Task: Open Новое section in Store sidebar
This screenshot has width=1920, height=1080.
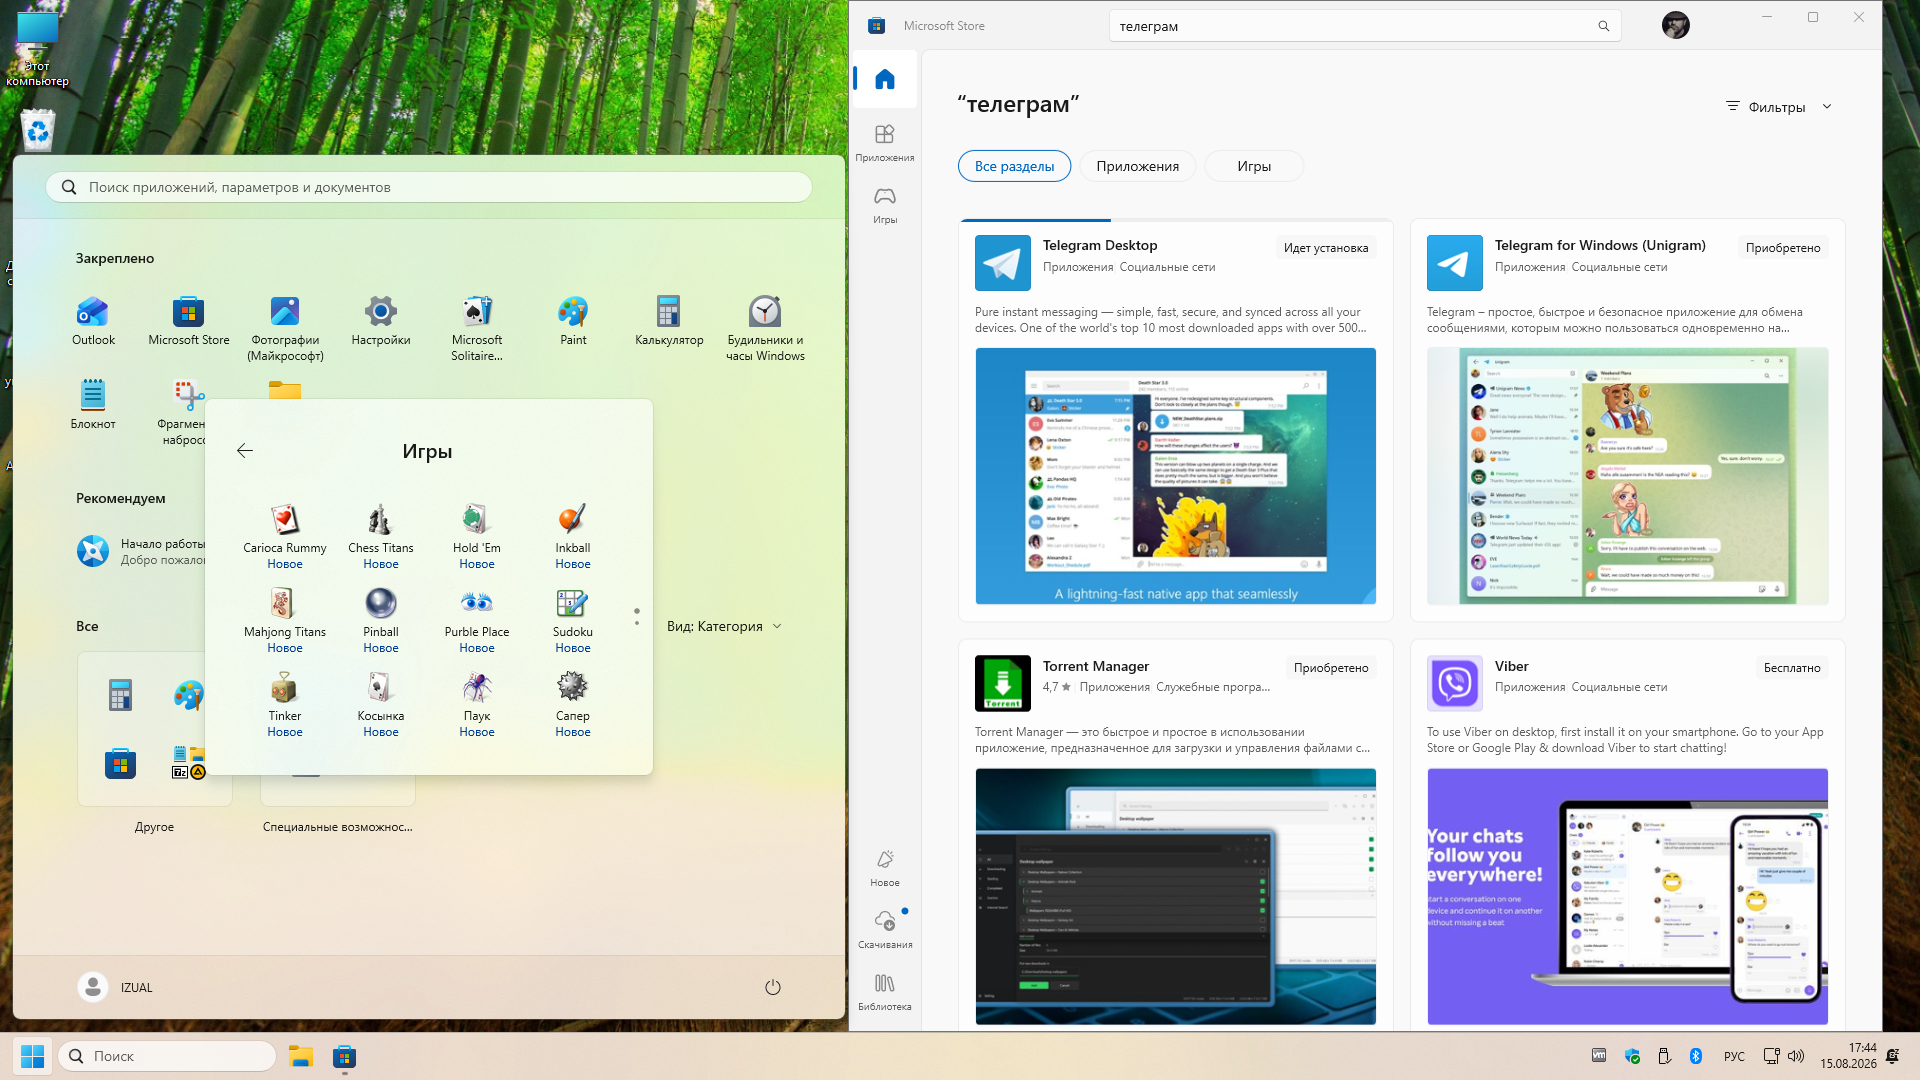Action: tap(885, 867)
